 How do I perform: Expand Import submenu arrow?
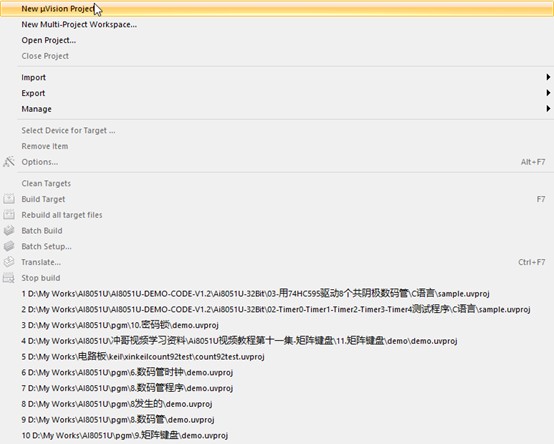(x=548, y=77)
